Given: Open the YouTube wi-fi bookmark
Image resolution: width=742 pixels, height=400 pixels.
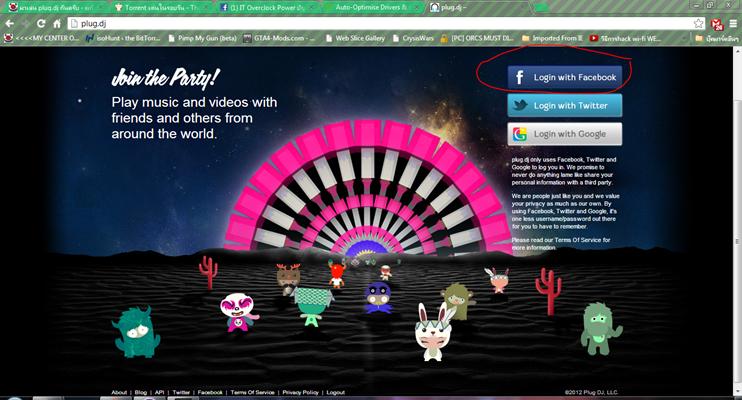Looking at the screenshot, I should tap(626, 38).
